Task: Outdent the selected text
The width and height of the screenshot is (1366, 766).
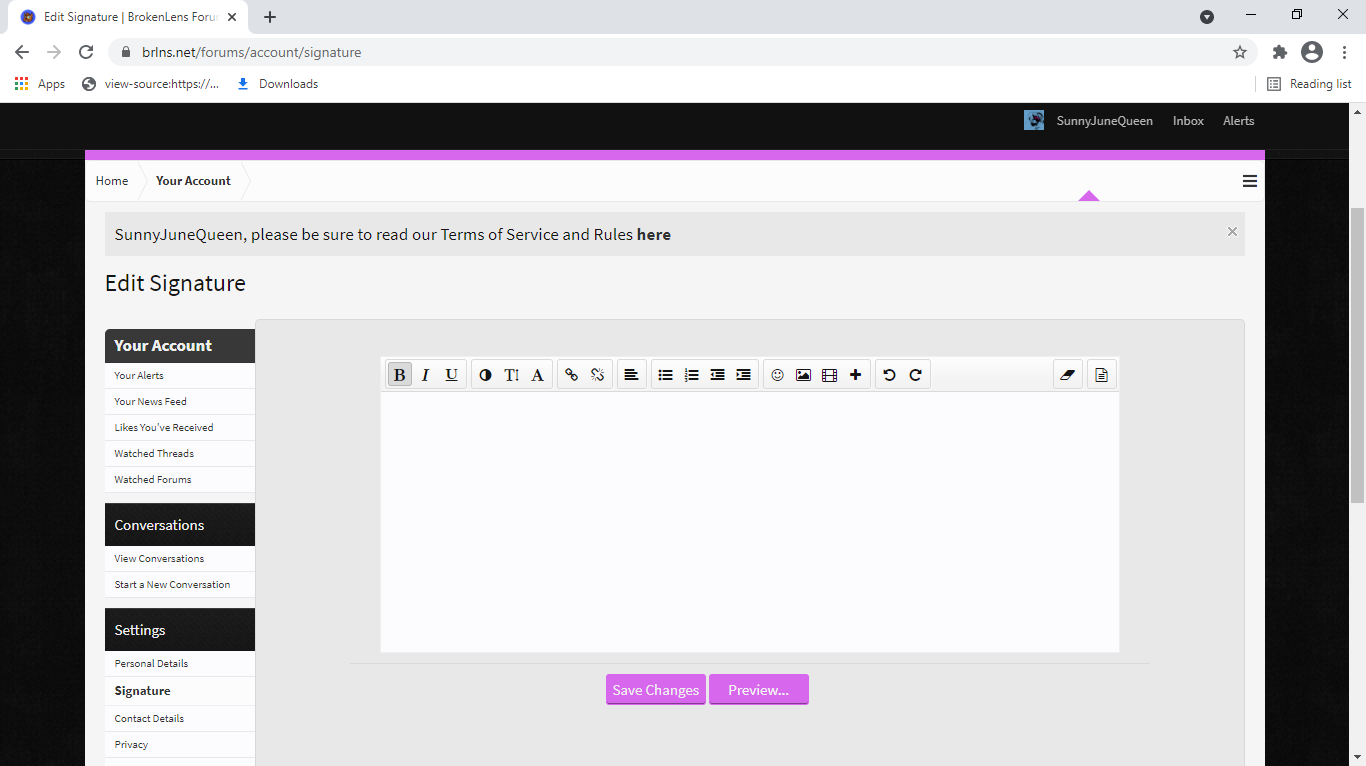Action: [x=717, y=375]
